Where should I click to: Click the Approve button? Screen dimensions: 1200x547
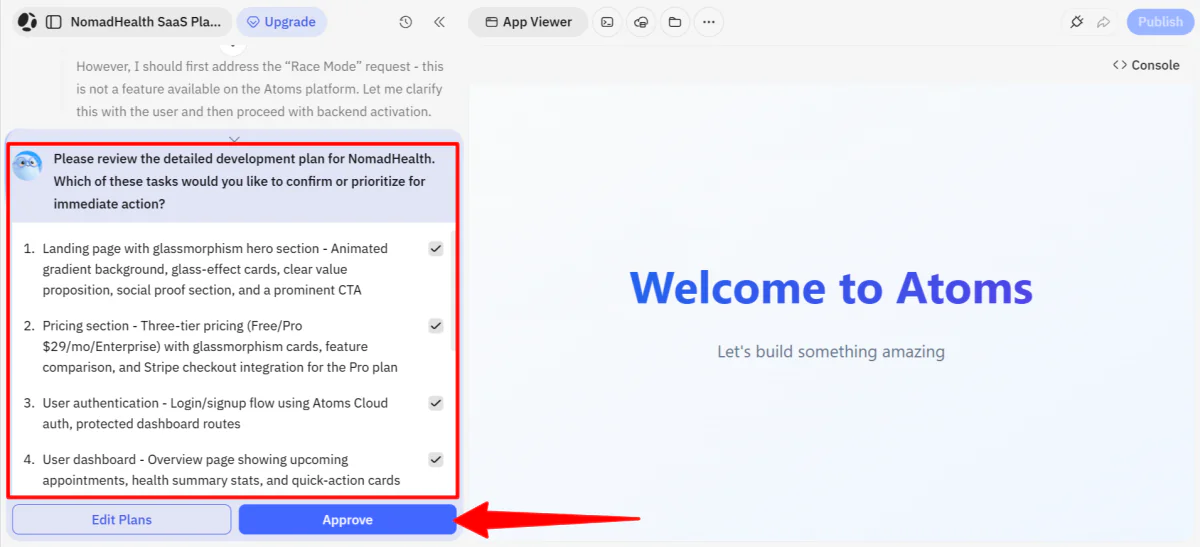(347, 520)
